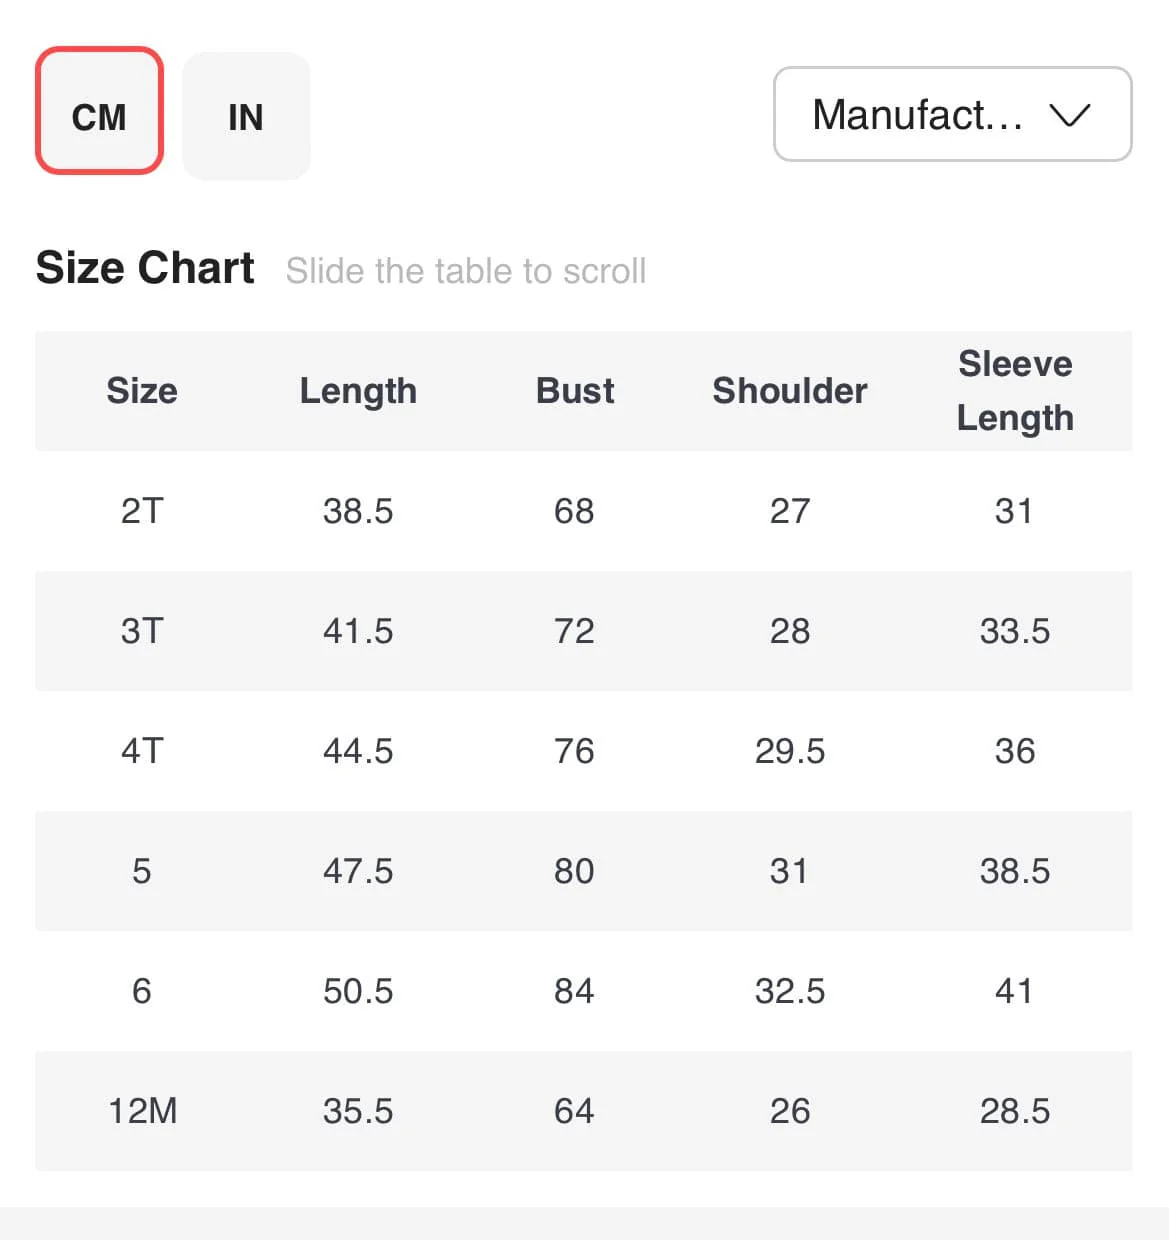Click the dropdown chevron arrow
Viewport: 1169px width, 1240px height.
coord(1069,115)
